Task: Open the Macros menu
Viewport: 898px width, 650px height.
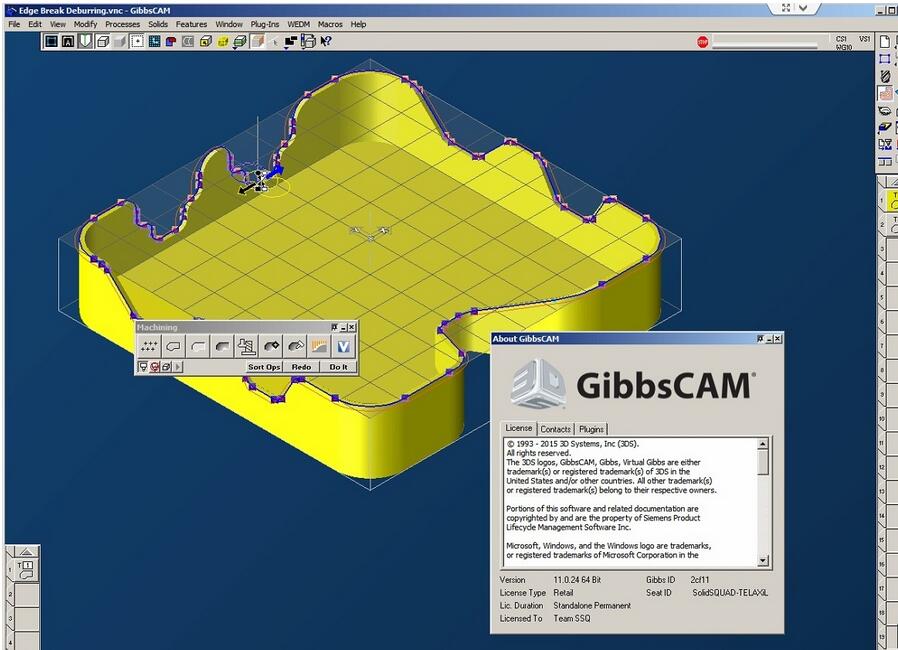Action: pos(330,24)
